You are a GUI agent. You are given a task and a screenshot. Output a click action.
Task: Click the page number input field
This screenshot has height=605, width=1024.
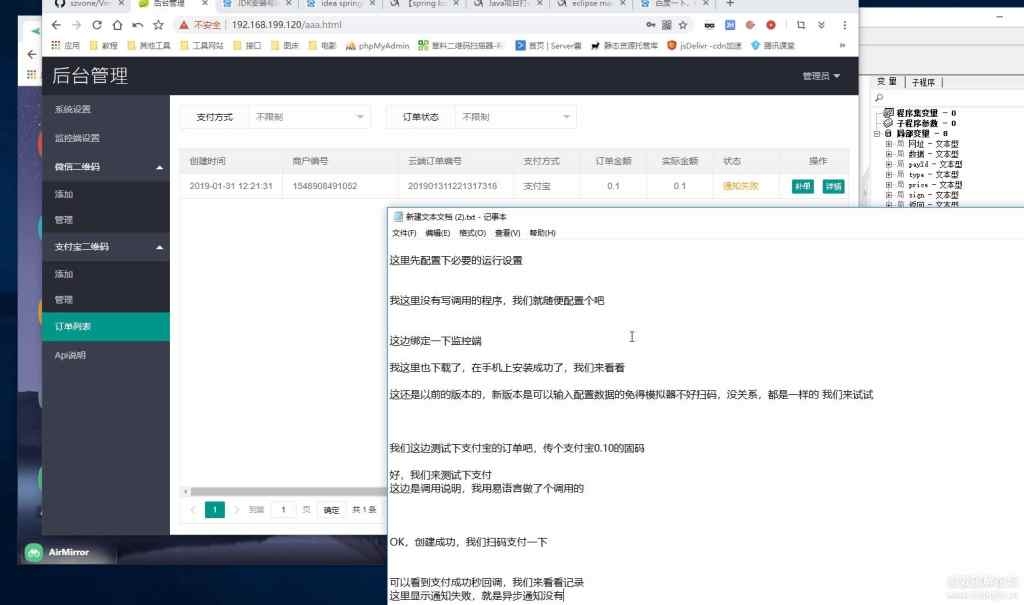click(x=283, y=510)
